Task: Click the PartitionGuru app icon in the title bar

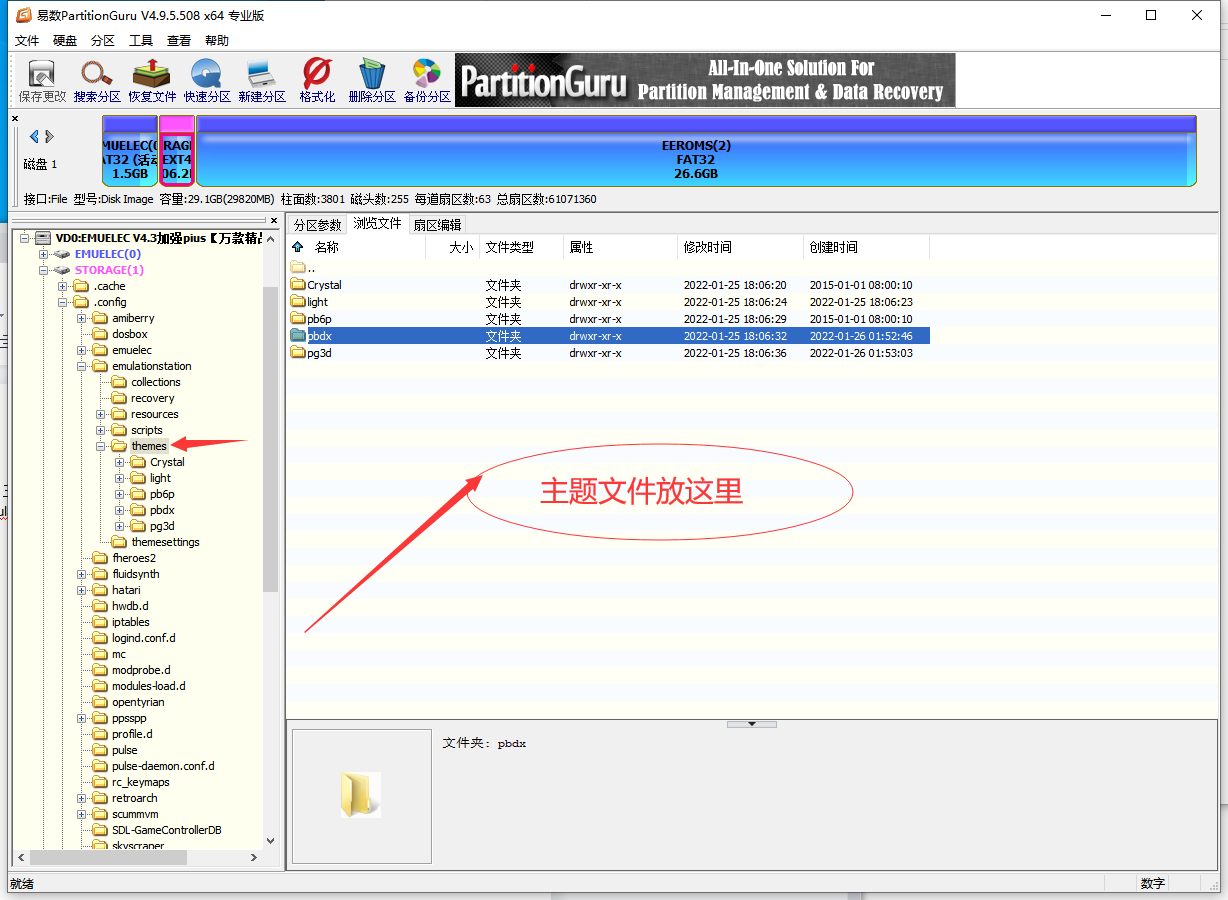Action: pyautogui.click(x=24, y=15)
